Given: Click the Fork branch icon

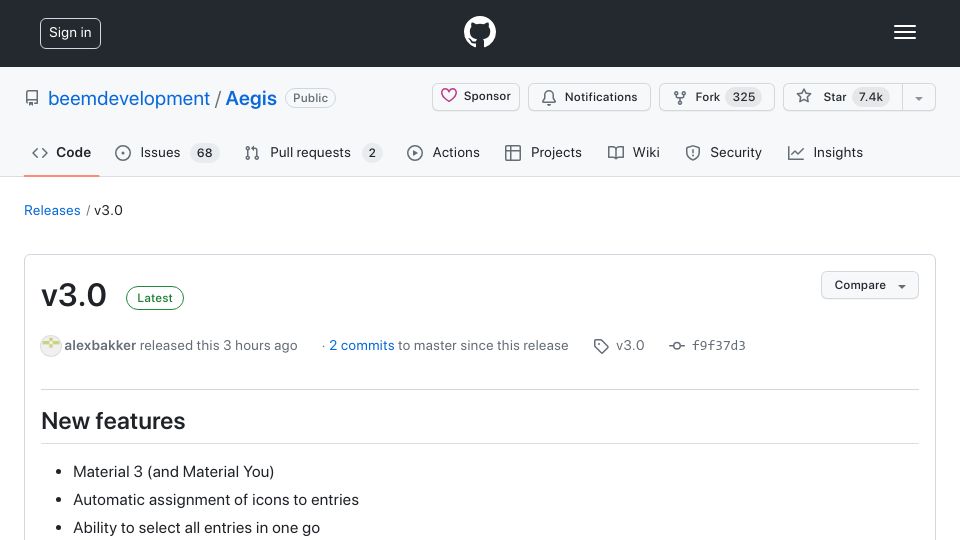Looking at the screenshot, I should click(680, 97).
